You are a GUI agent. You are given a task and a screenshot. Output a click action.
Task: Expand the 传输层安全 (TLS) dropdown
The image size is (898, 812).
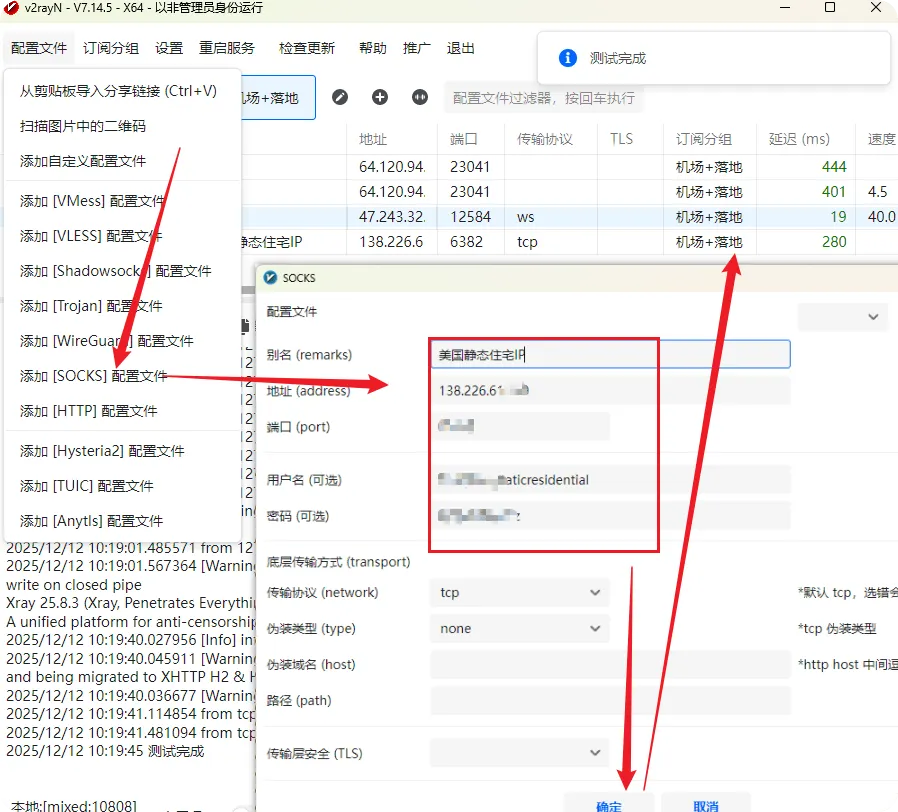[520, 752]
